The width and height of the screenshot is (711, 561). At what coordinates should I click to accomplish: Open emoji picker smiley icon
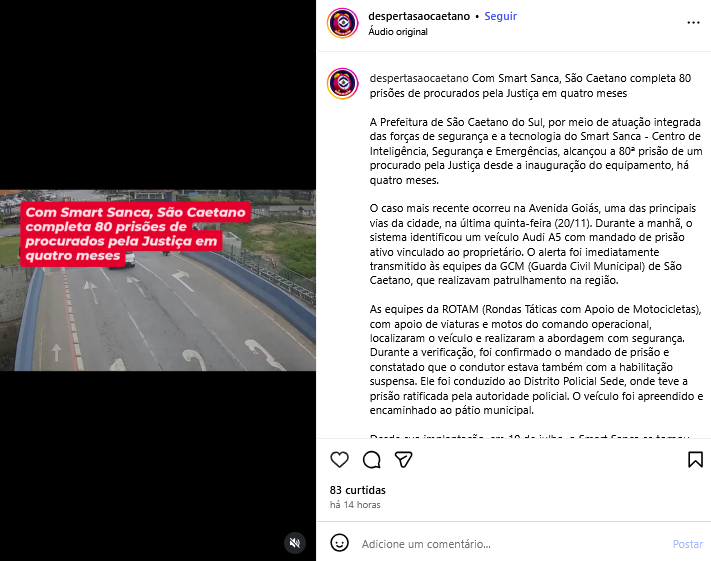click(x=339, y=542)
